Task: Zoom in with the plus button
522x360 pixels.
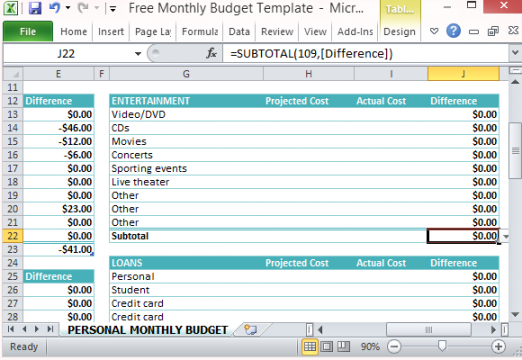Action: [499, 347]
